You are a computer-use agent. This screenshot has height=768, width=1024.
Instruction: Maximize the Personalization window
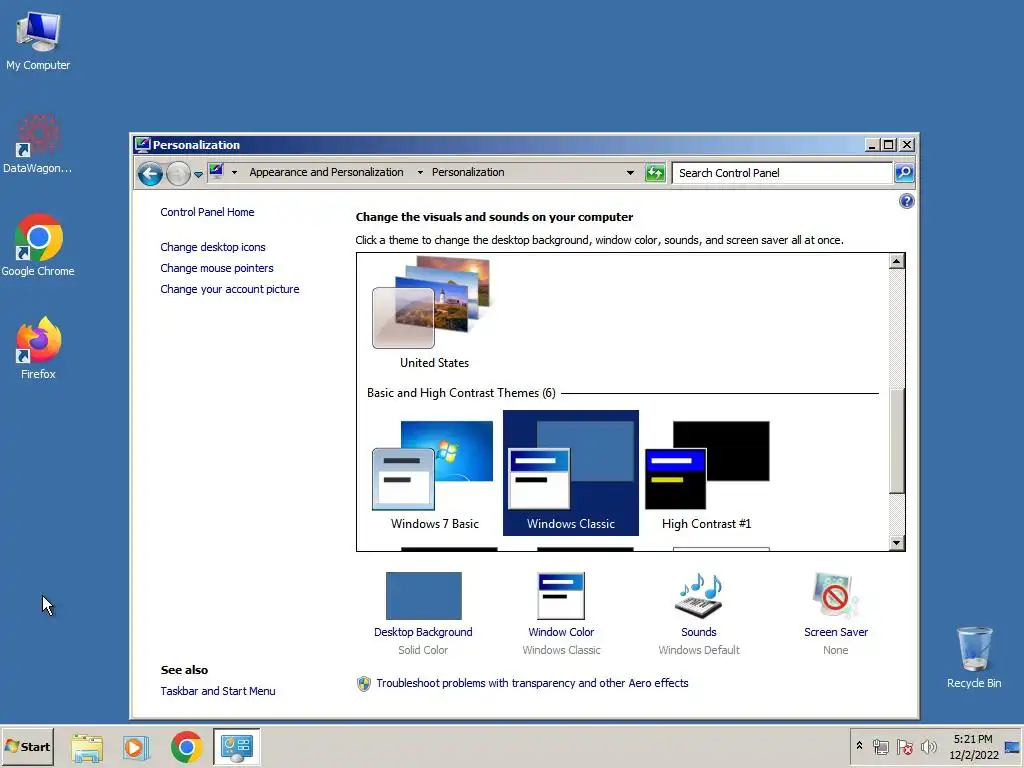(889, 145)
